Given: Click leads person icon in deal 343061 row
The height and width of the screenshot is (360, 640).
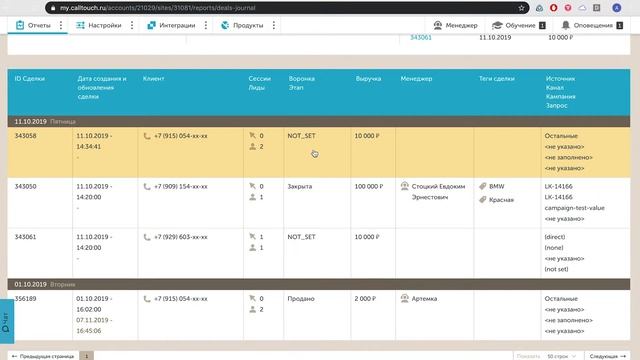Looking at the screenshot, I should (x=253, y=248).
